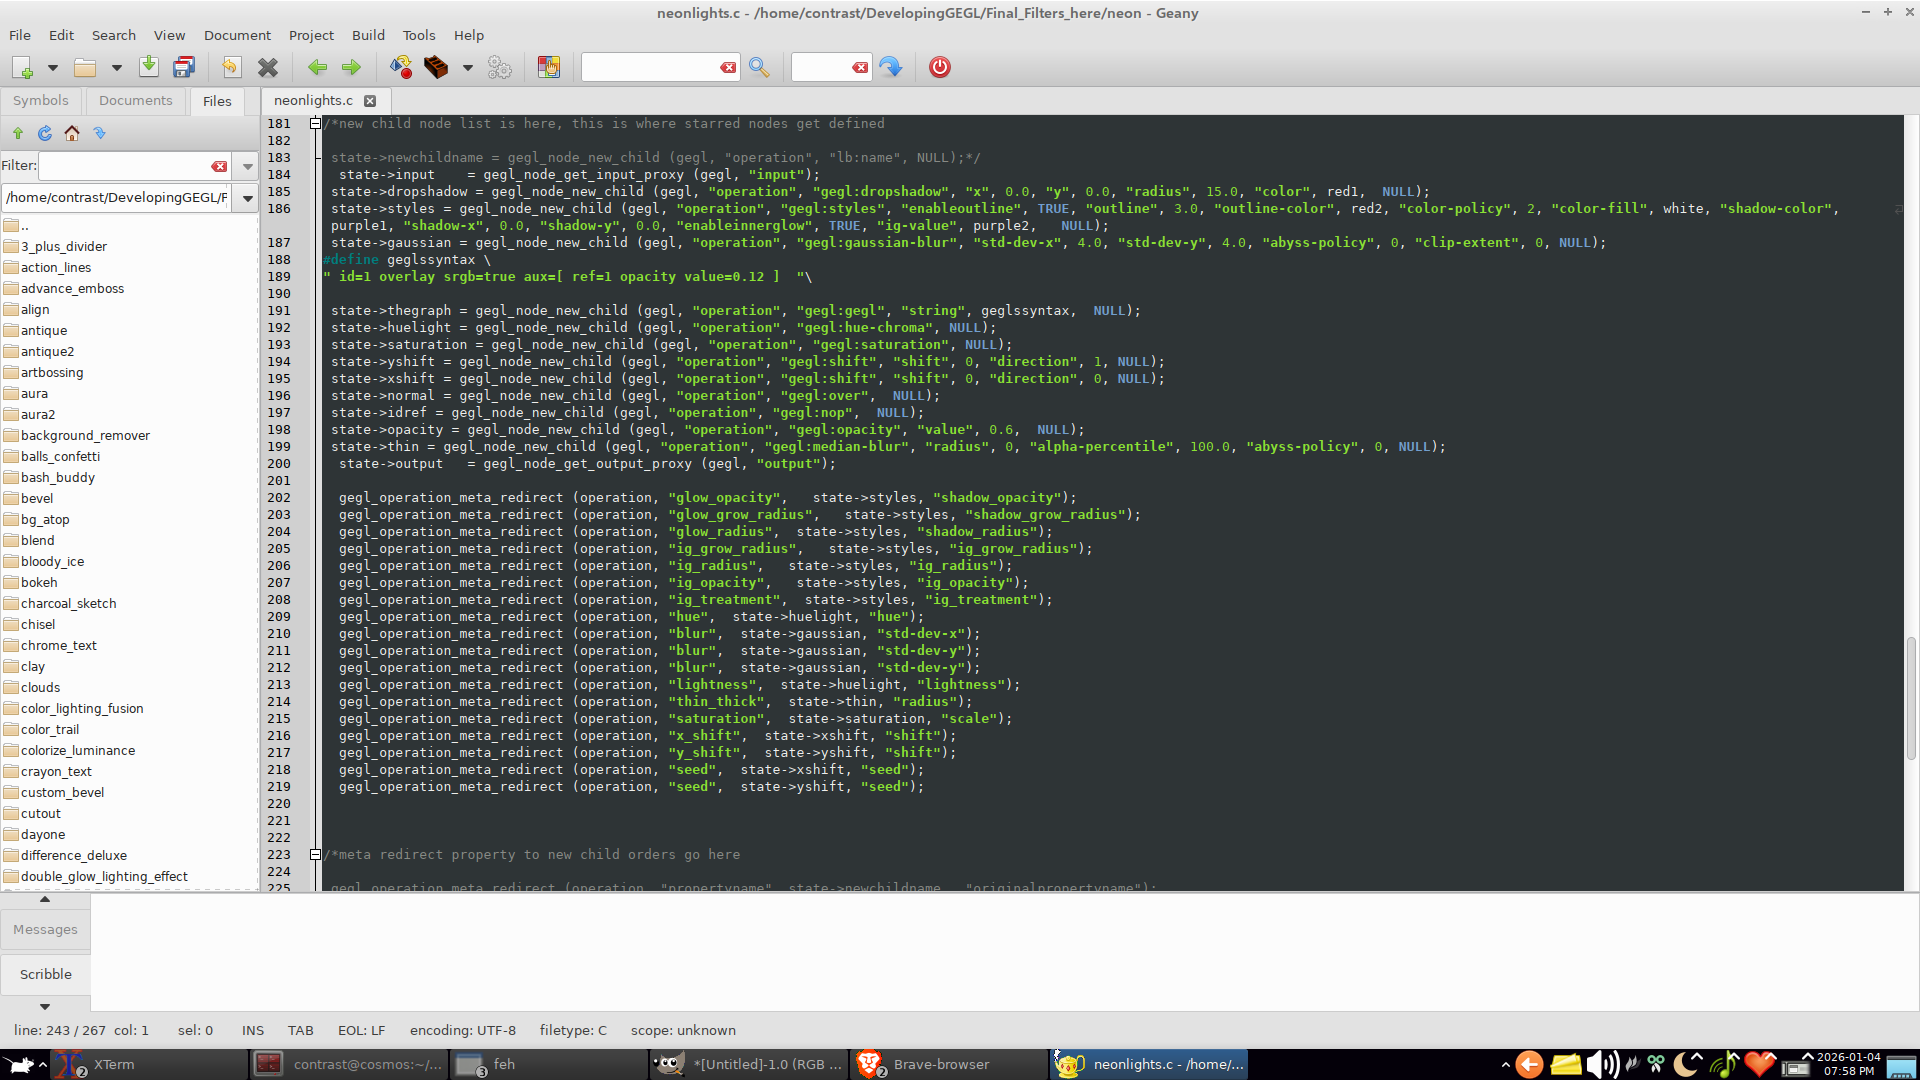Open the Search menu
The width and height of the screenshot is (1920, 1080).
[114, 35]
